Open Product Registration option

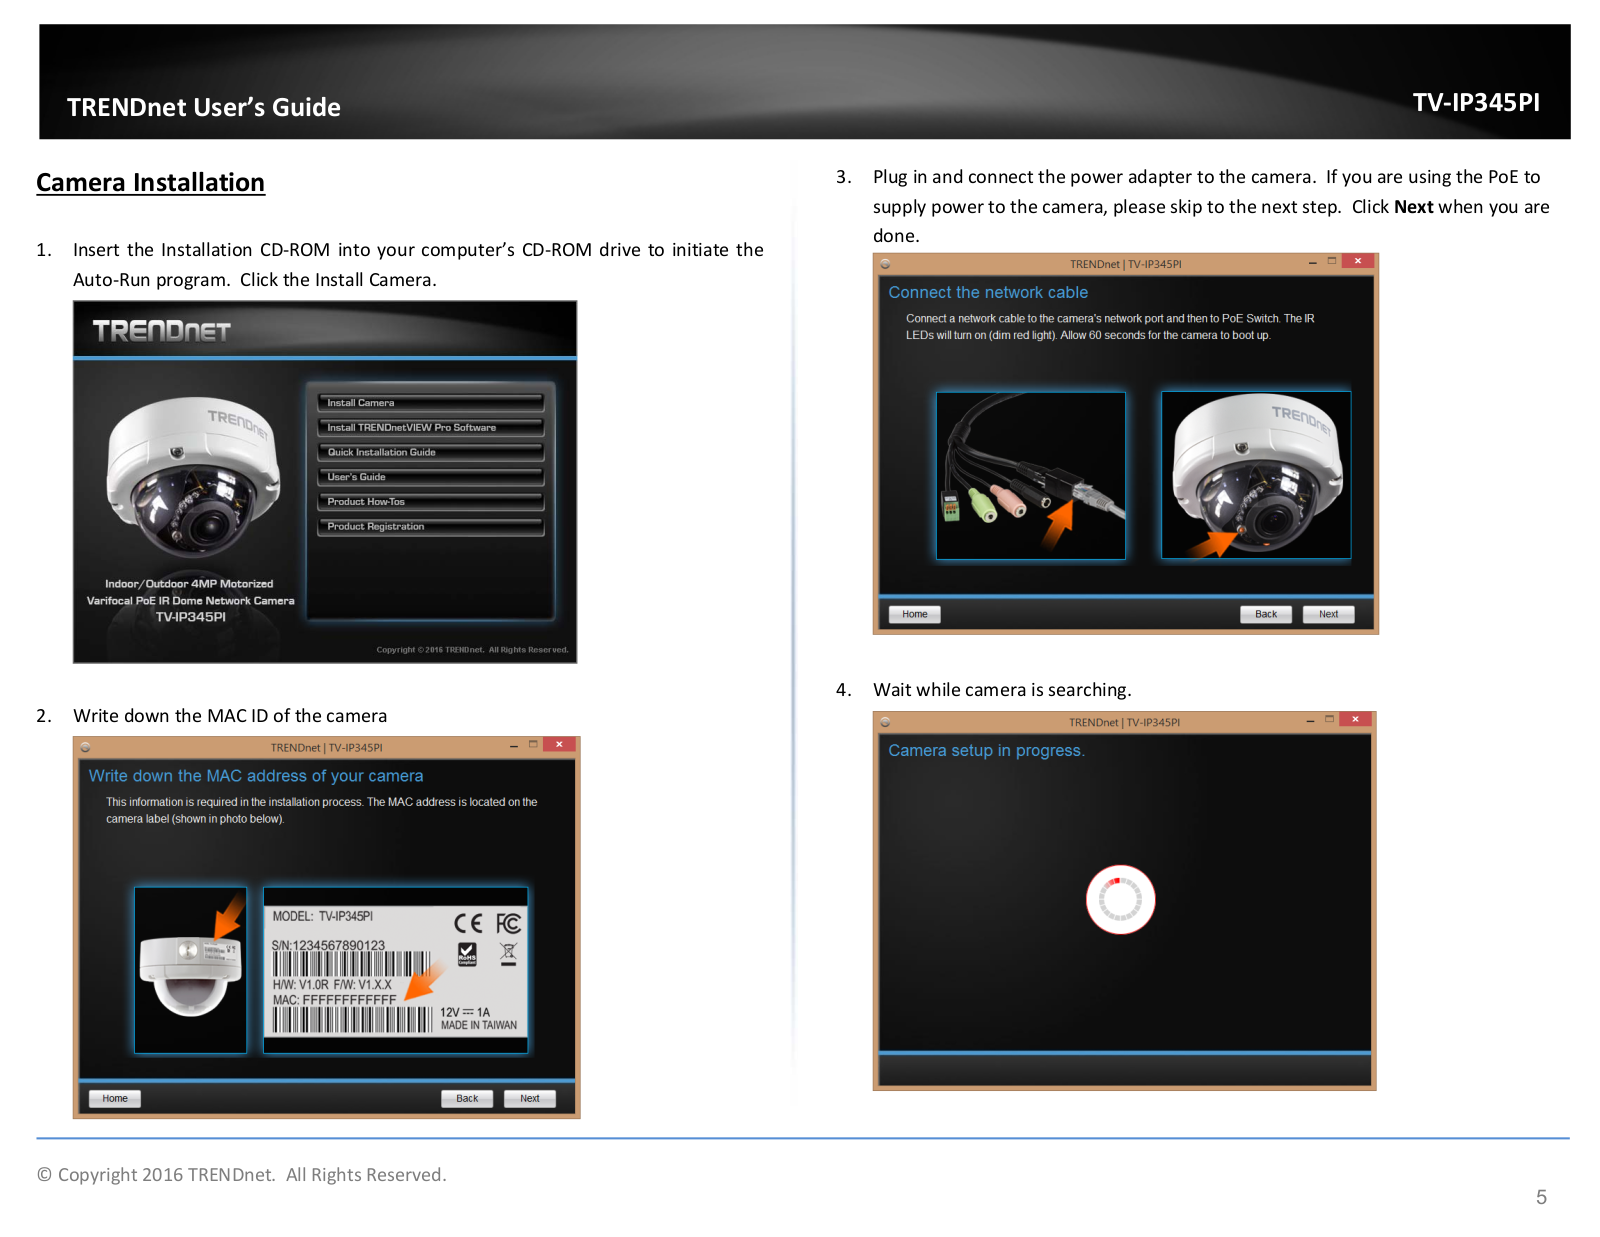click(x=430, y=526)
